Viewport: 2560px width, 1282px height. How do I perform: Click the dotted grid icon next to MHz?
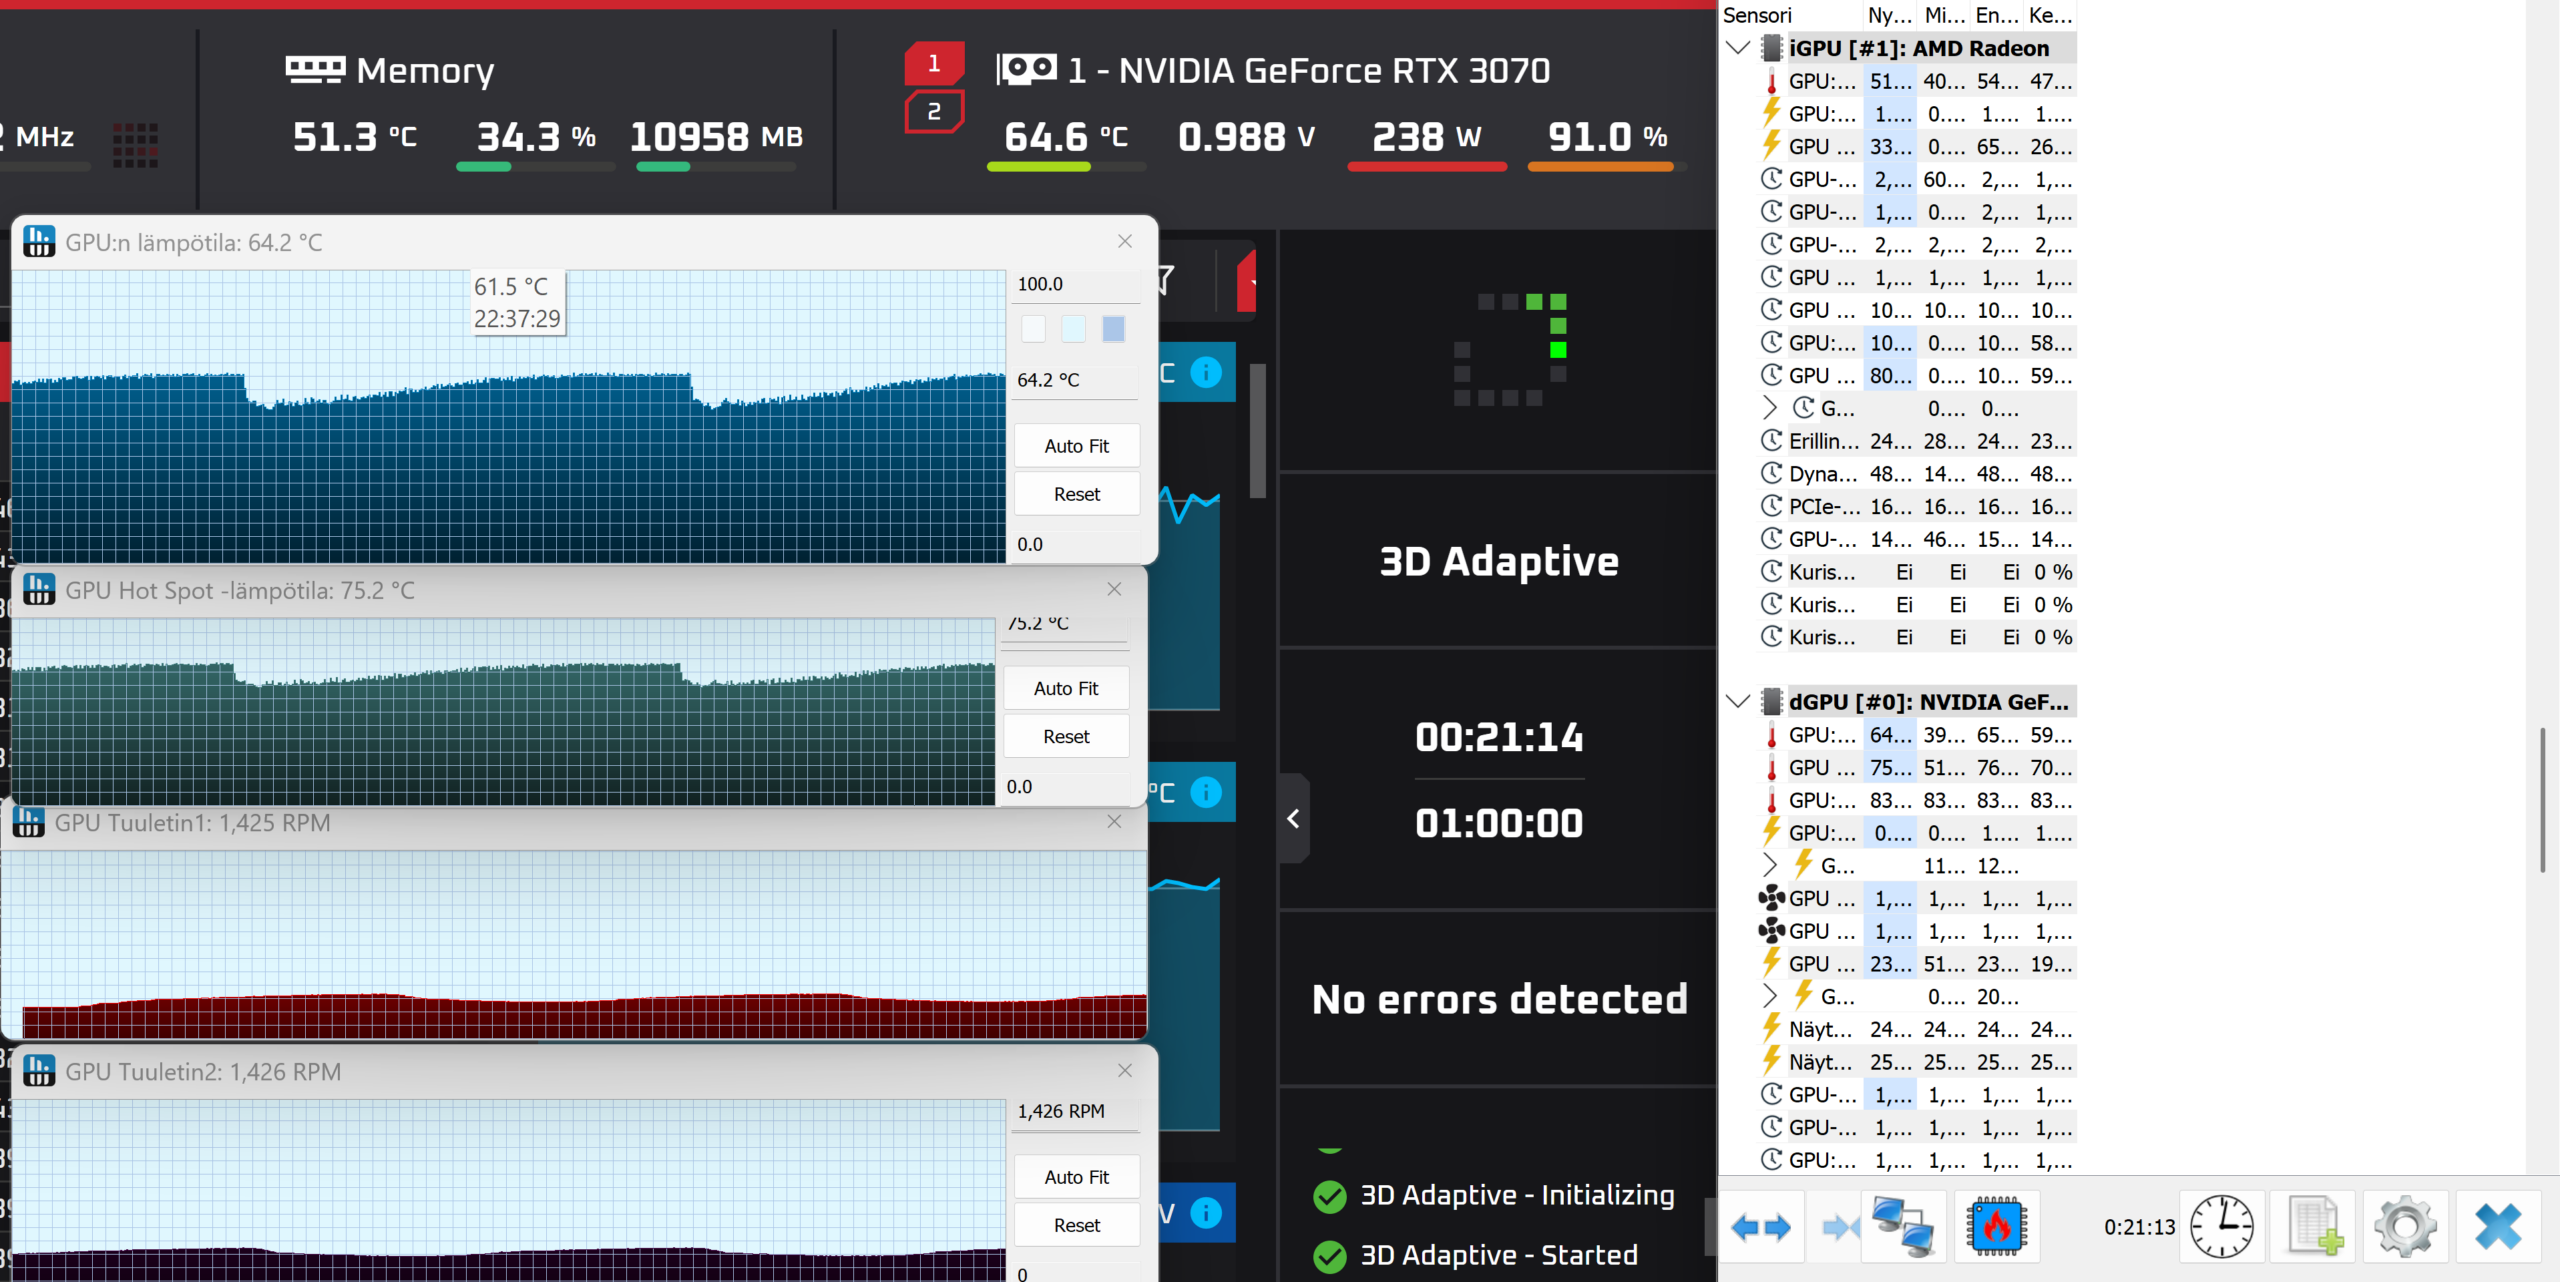[135, 145]
